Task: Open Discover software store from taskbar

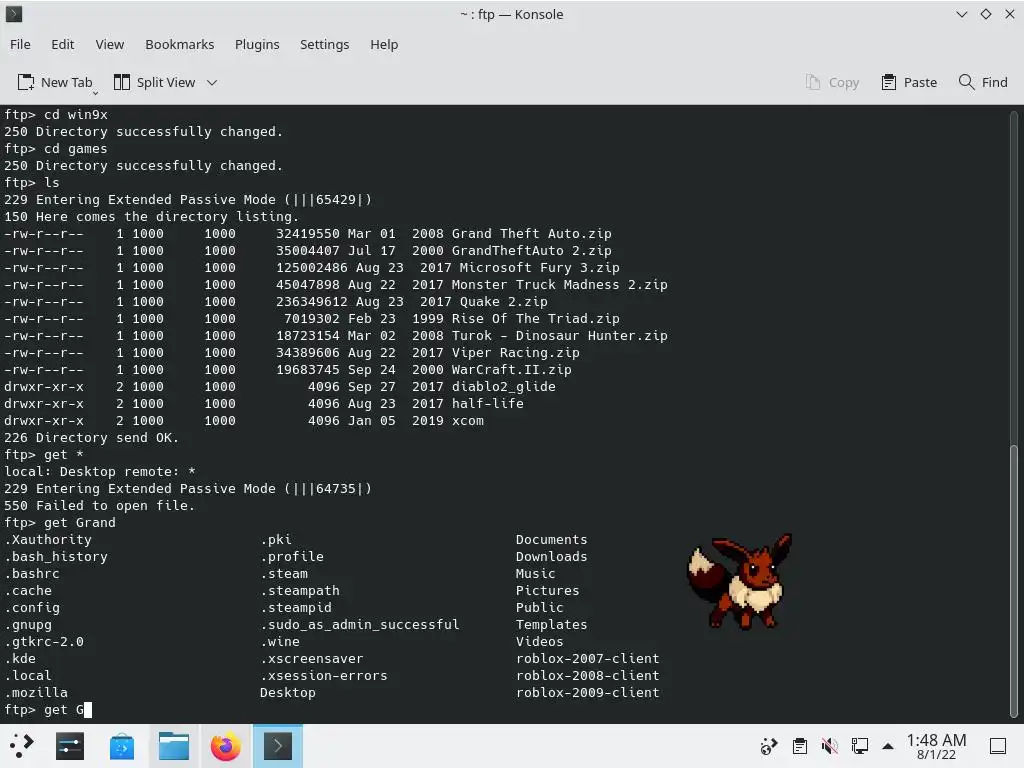Action: (121, 746)
